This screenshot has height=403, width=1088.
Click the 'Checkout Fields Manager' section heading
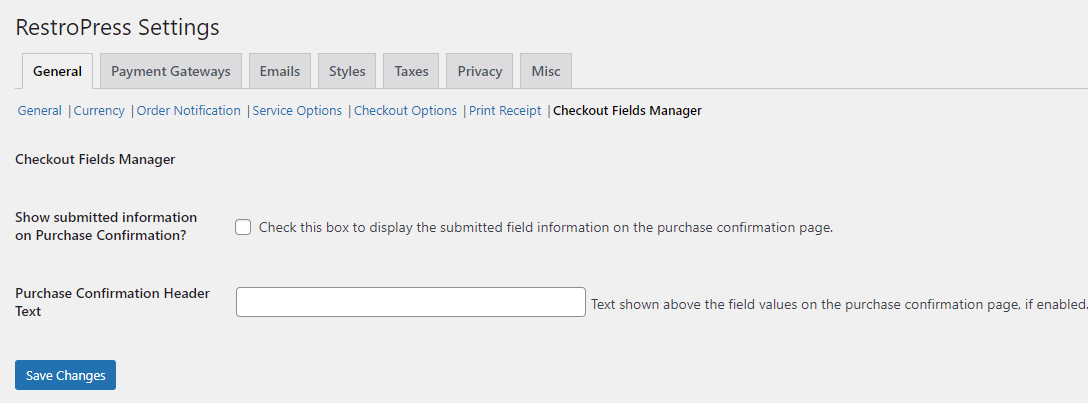(95, 160)
